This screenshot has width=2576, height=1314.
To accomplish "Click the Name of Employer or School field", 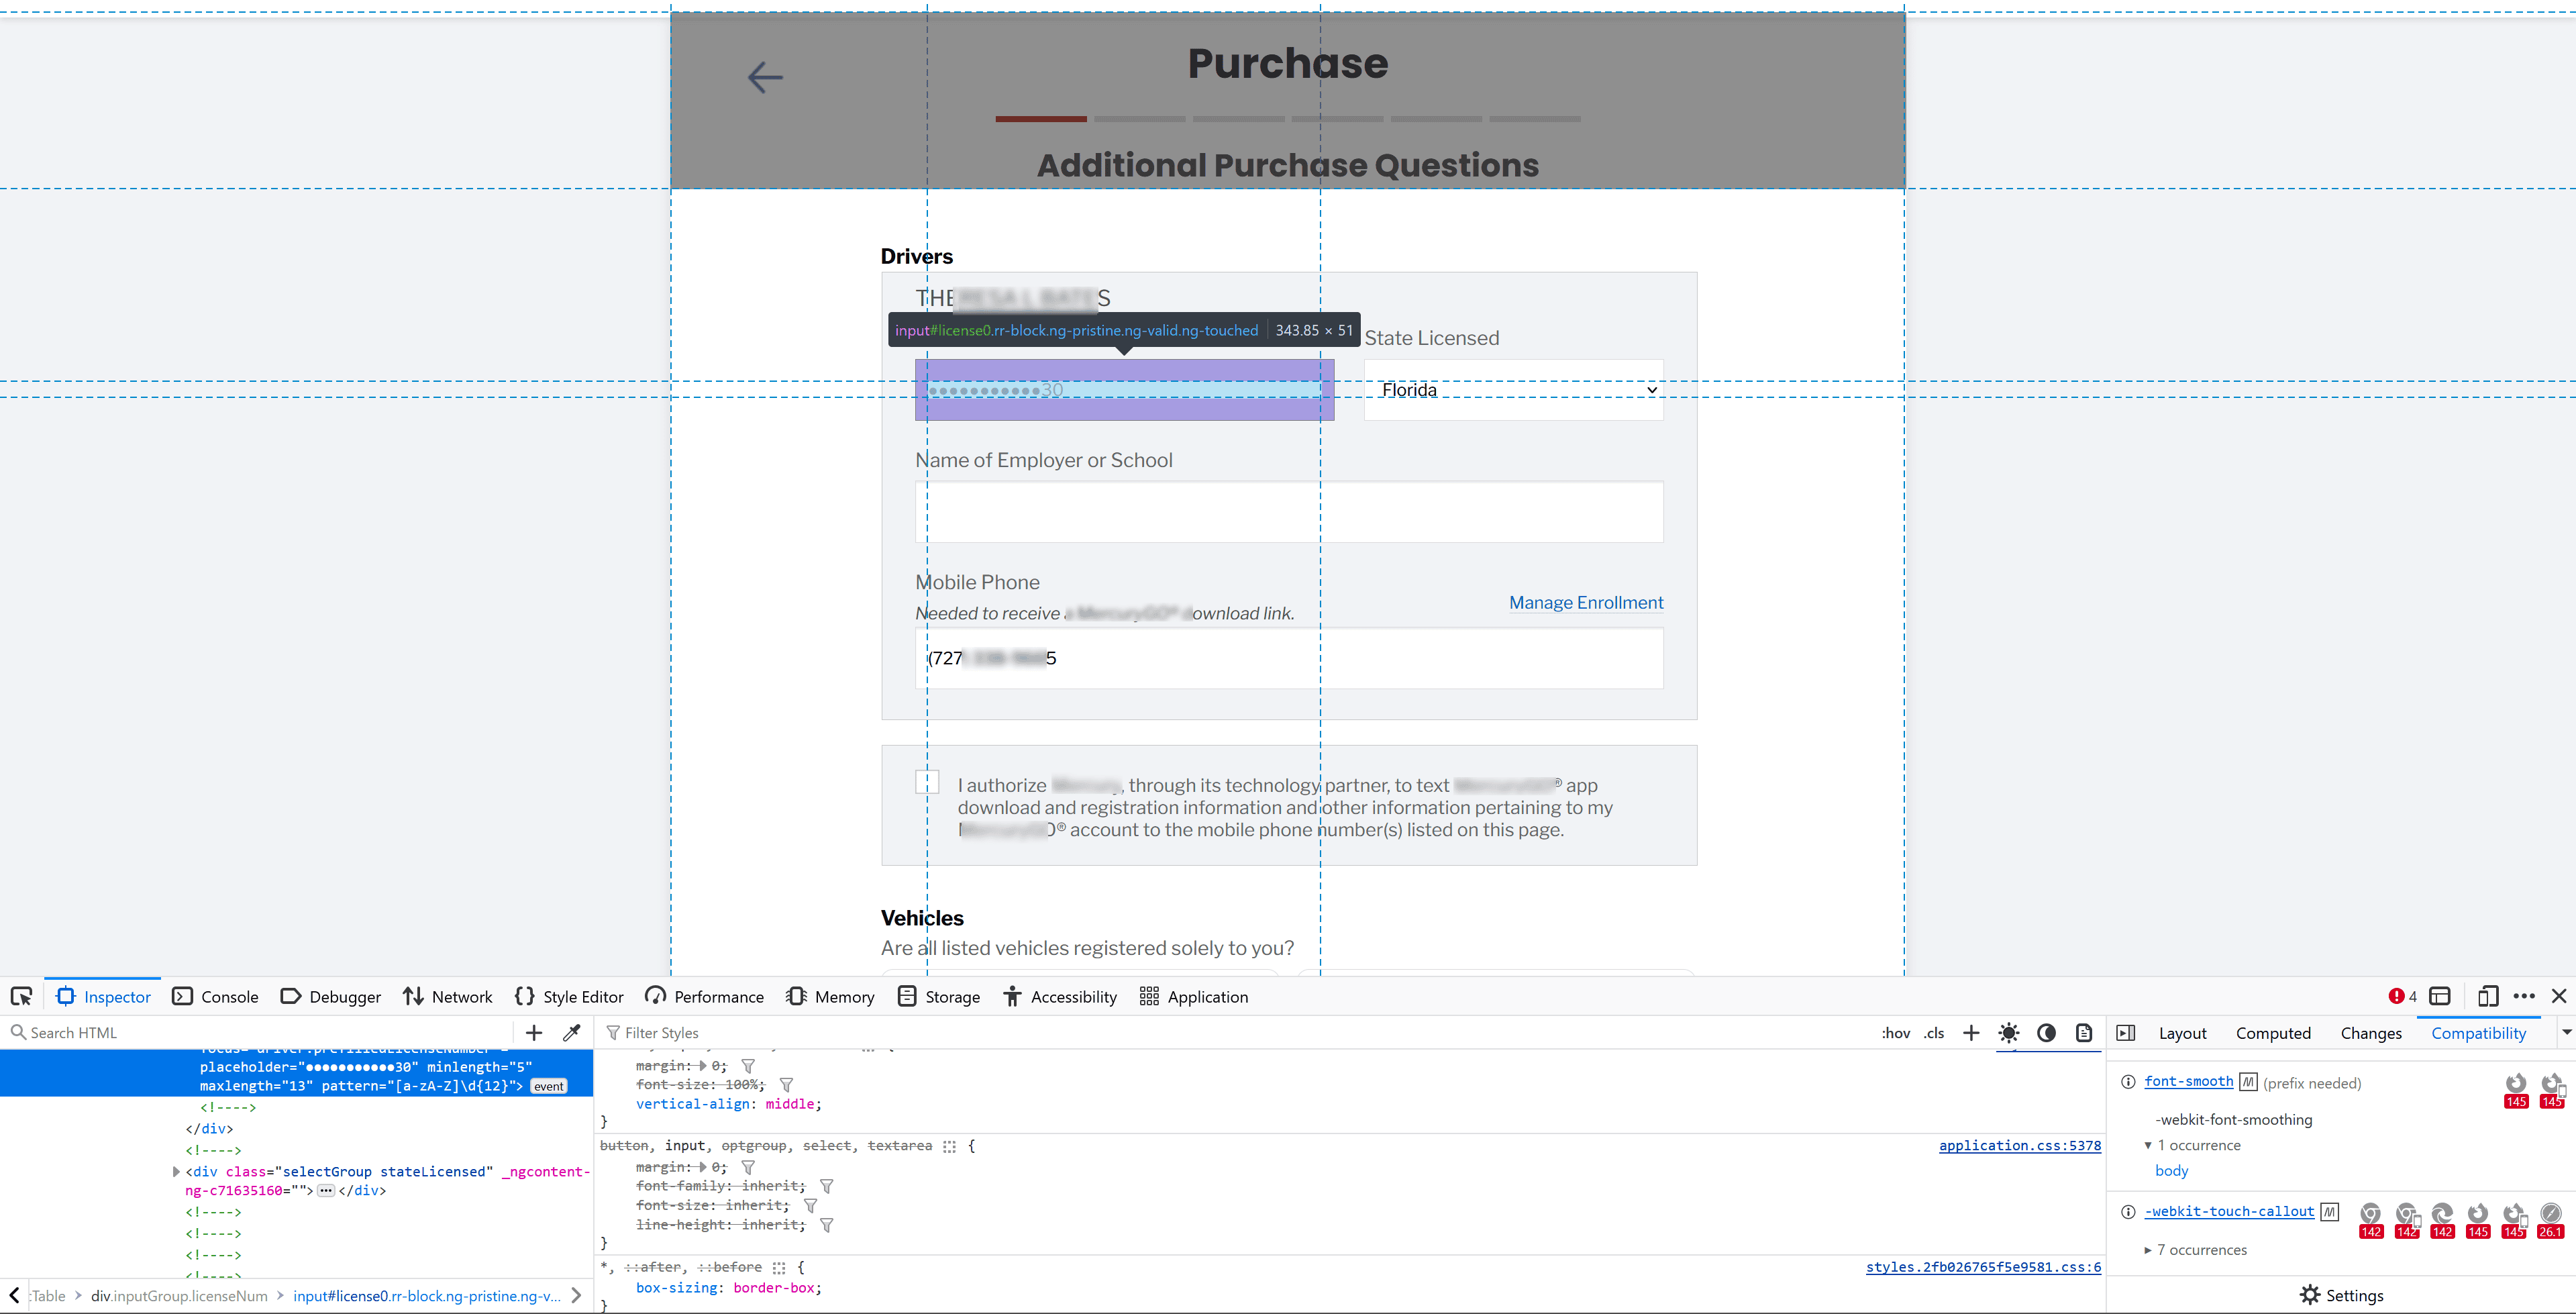I will (x=1288, y=512).
